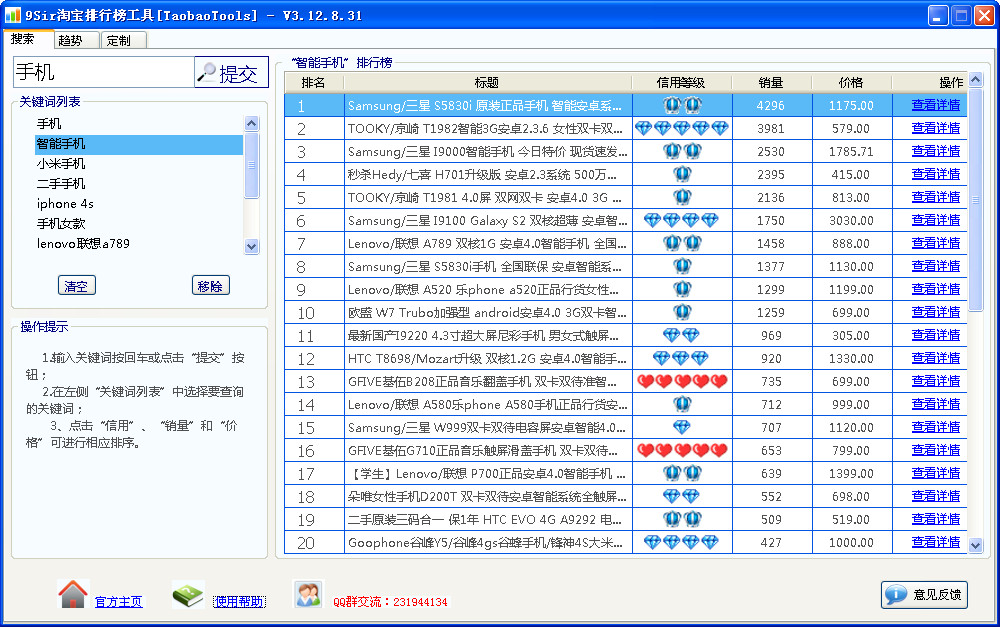Open the 使用帮助 link

(239, 601)
